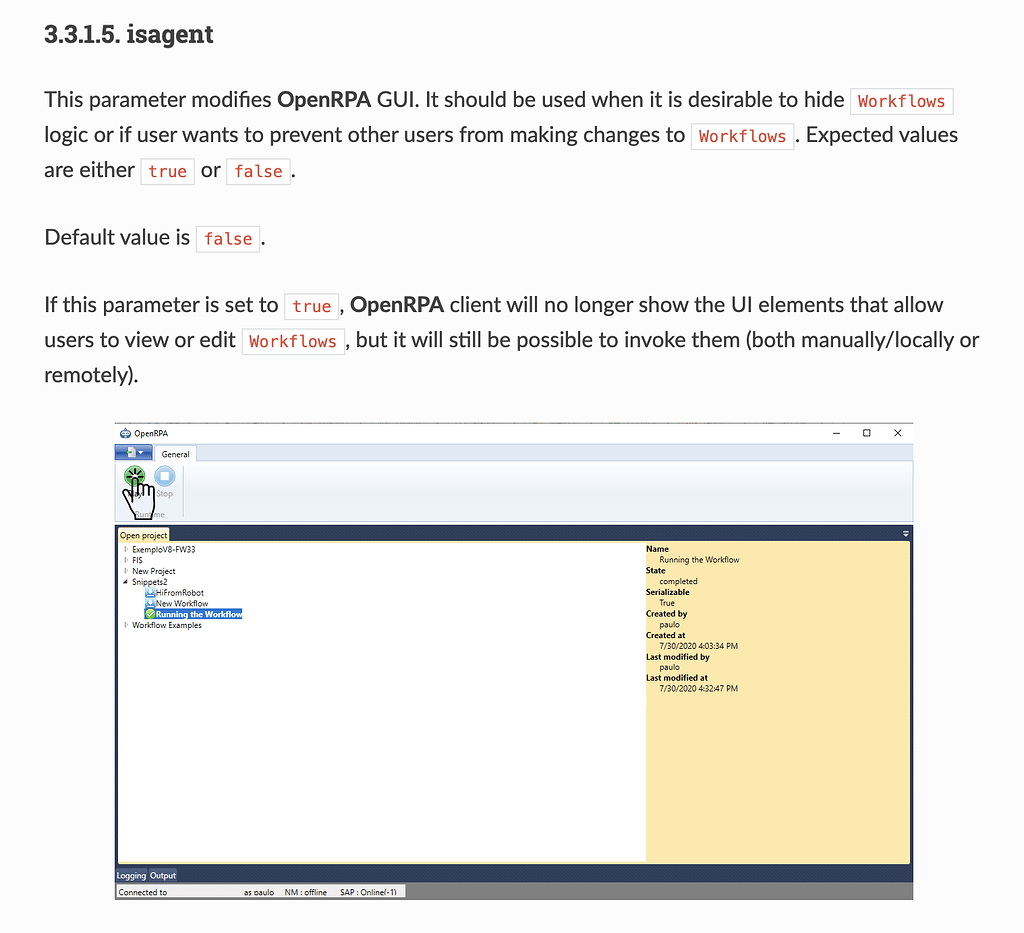This screenshot has width=1024, height=933.
Task: Expand the FIS project node
Action: (125, 560)
